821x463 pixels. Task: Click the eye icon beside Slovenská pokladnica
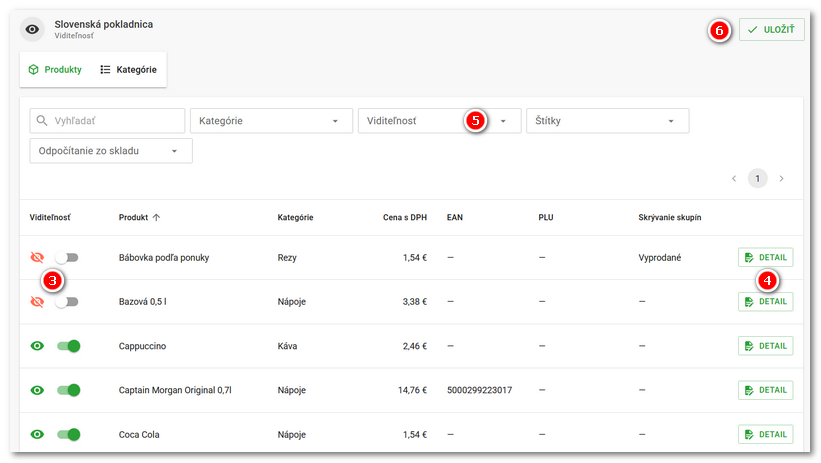tap(32, 29)
